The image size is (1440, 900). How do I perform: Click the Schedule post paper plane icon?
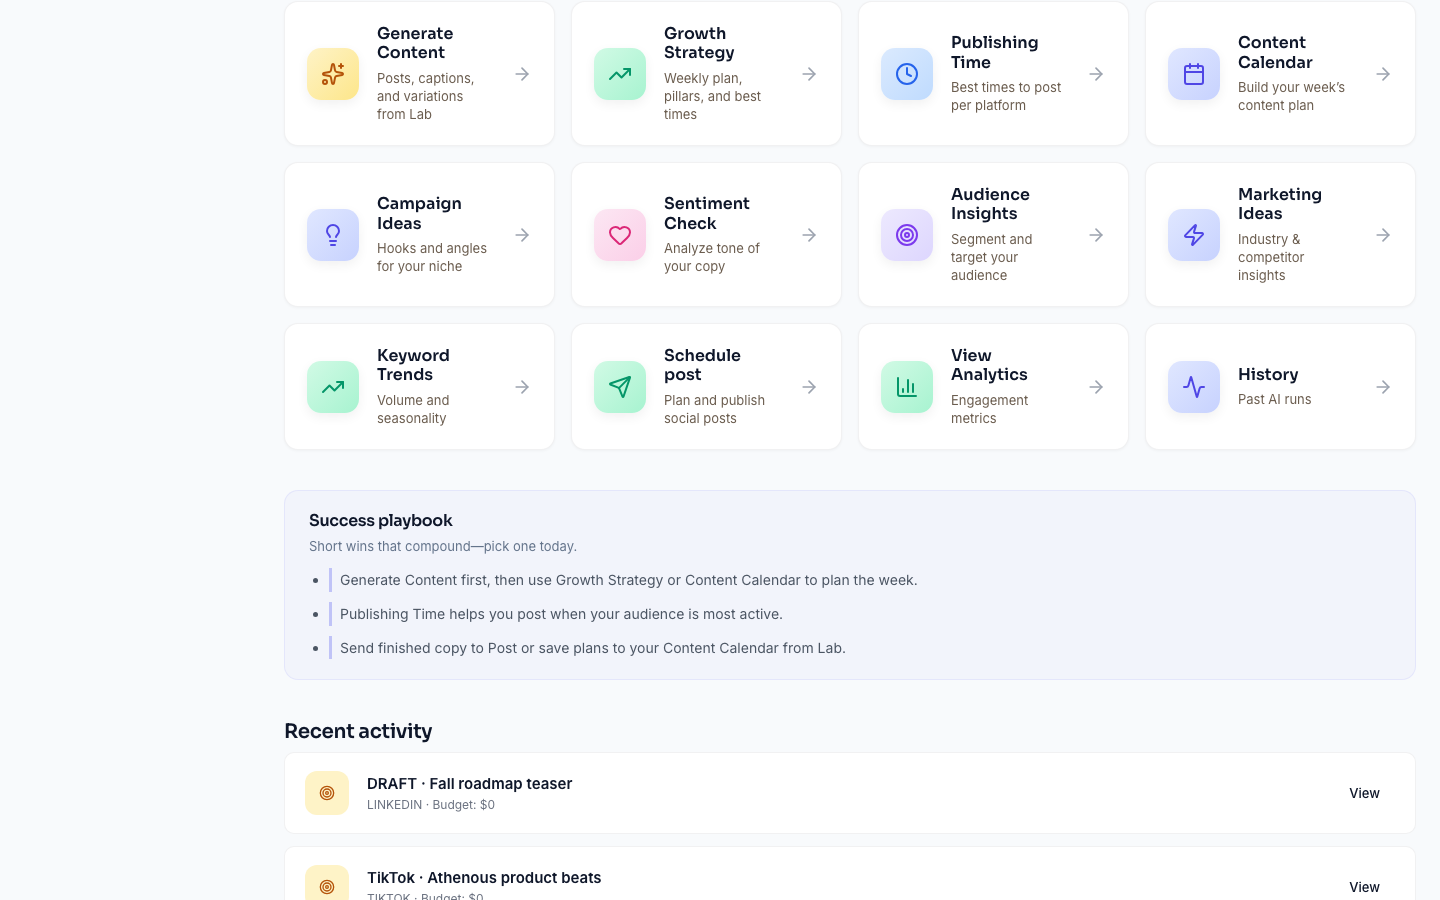pos(620,387)
